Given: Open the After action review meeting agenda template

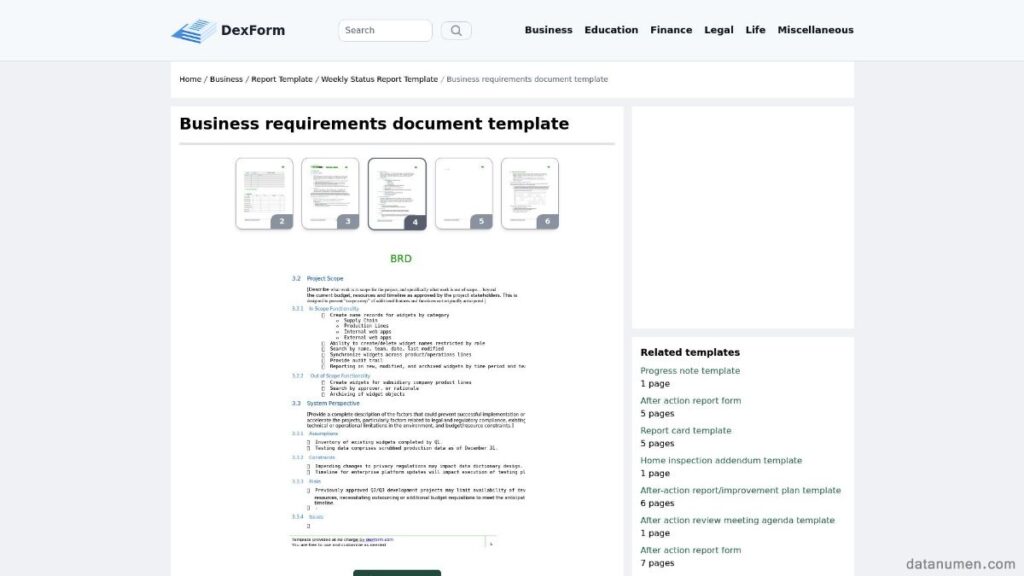Looking at the screenshot, I should coord(738,520).
